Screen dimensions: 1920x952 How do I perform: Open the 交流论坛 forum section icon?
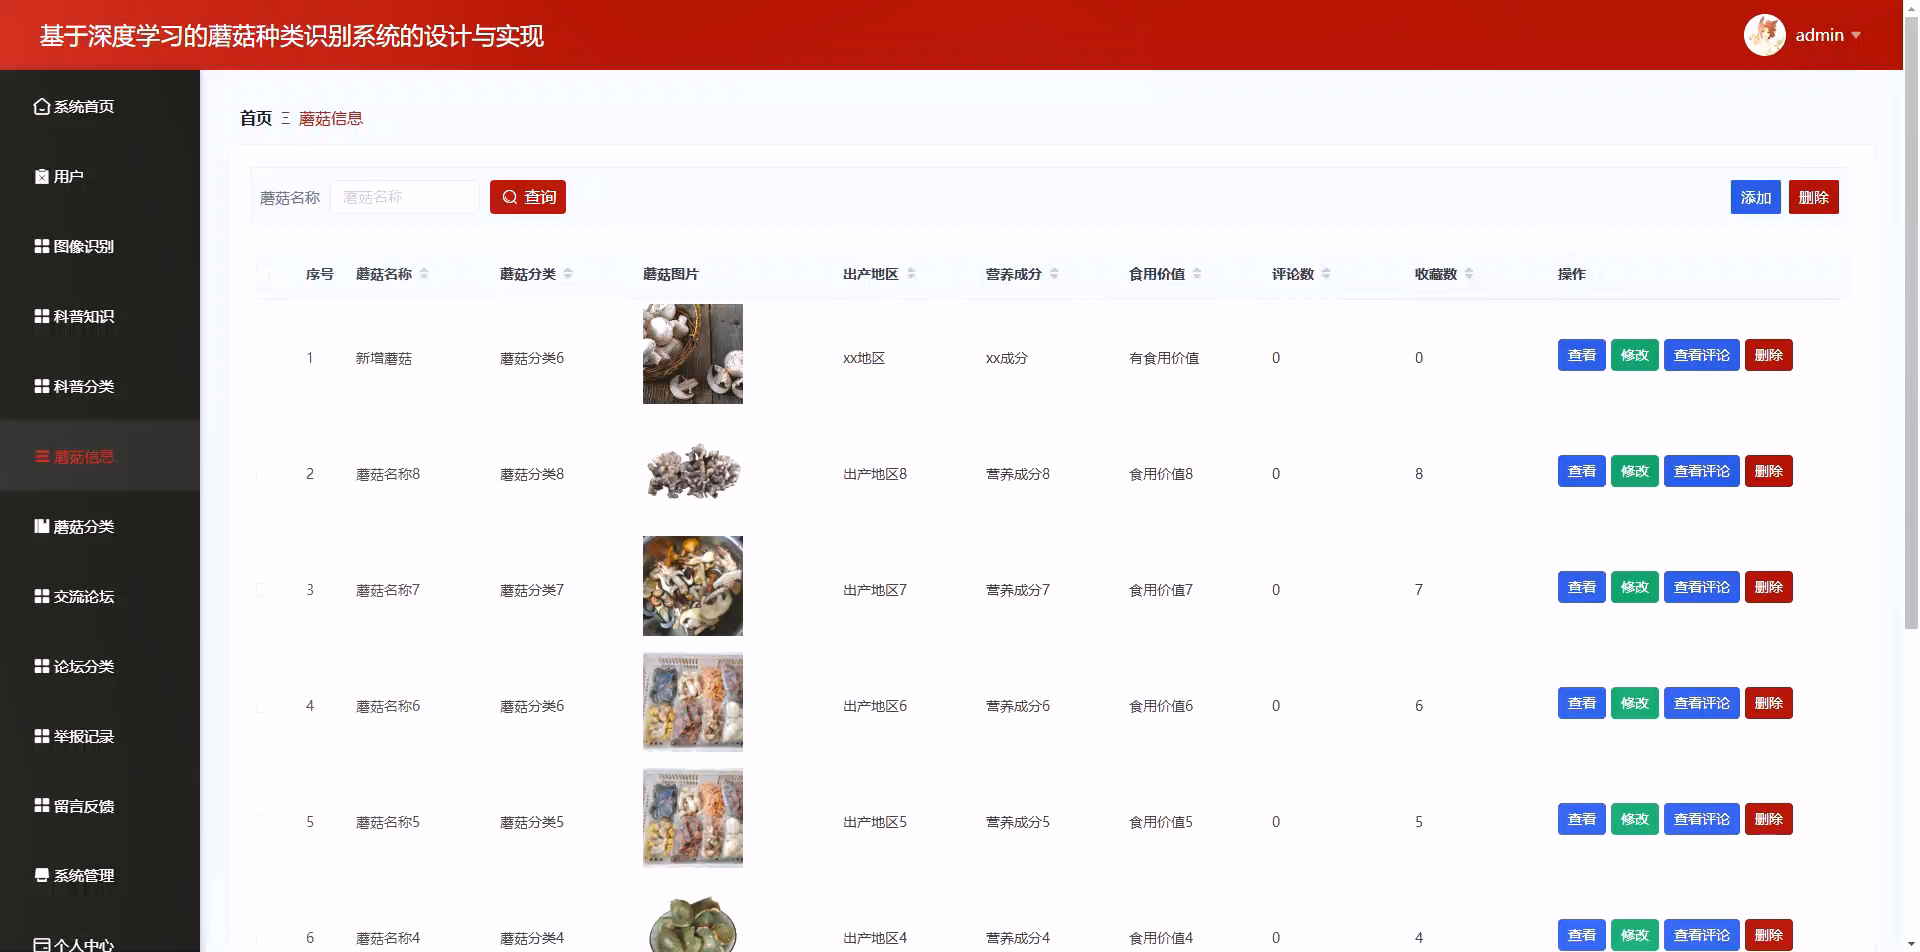[42, 596]
